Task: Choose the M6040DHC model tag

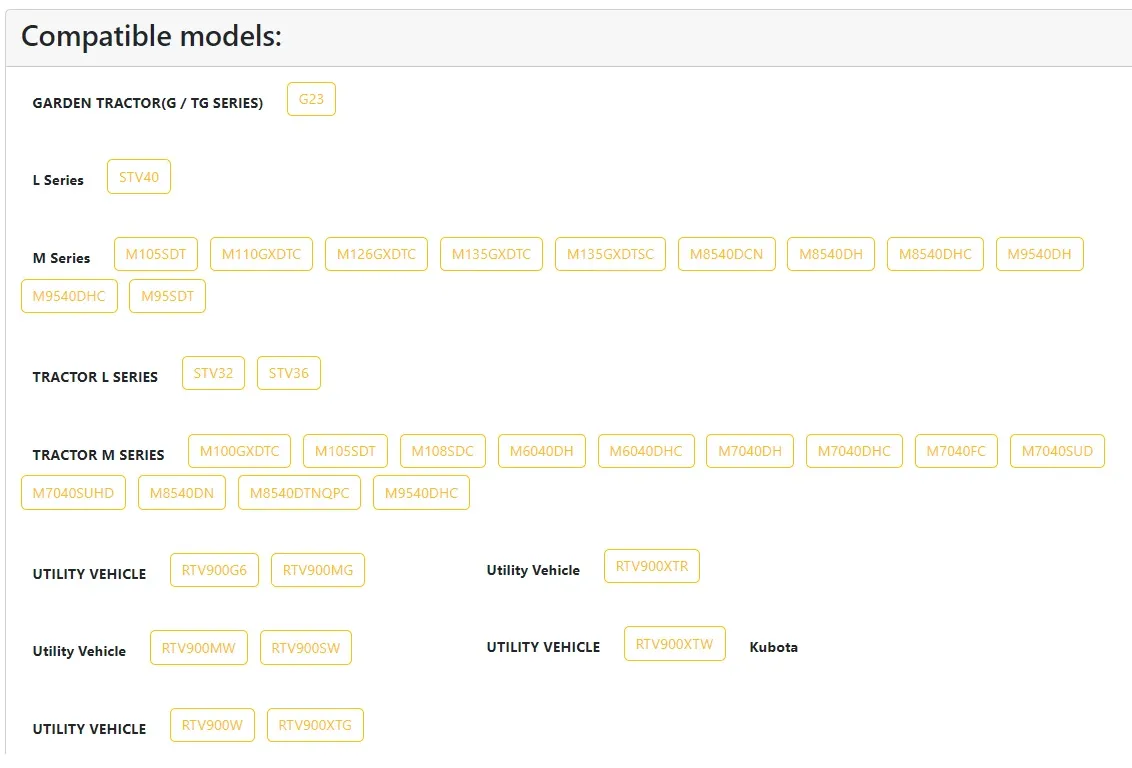Action: [646, 451]
